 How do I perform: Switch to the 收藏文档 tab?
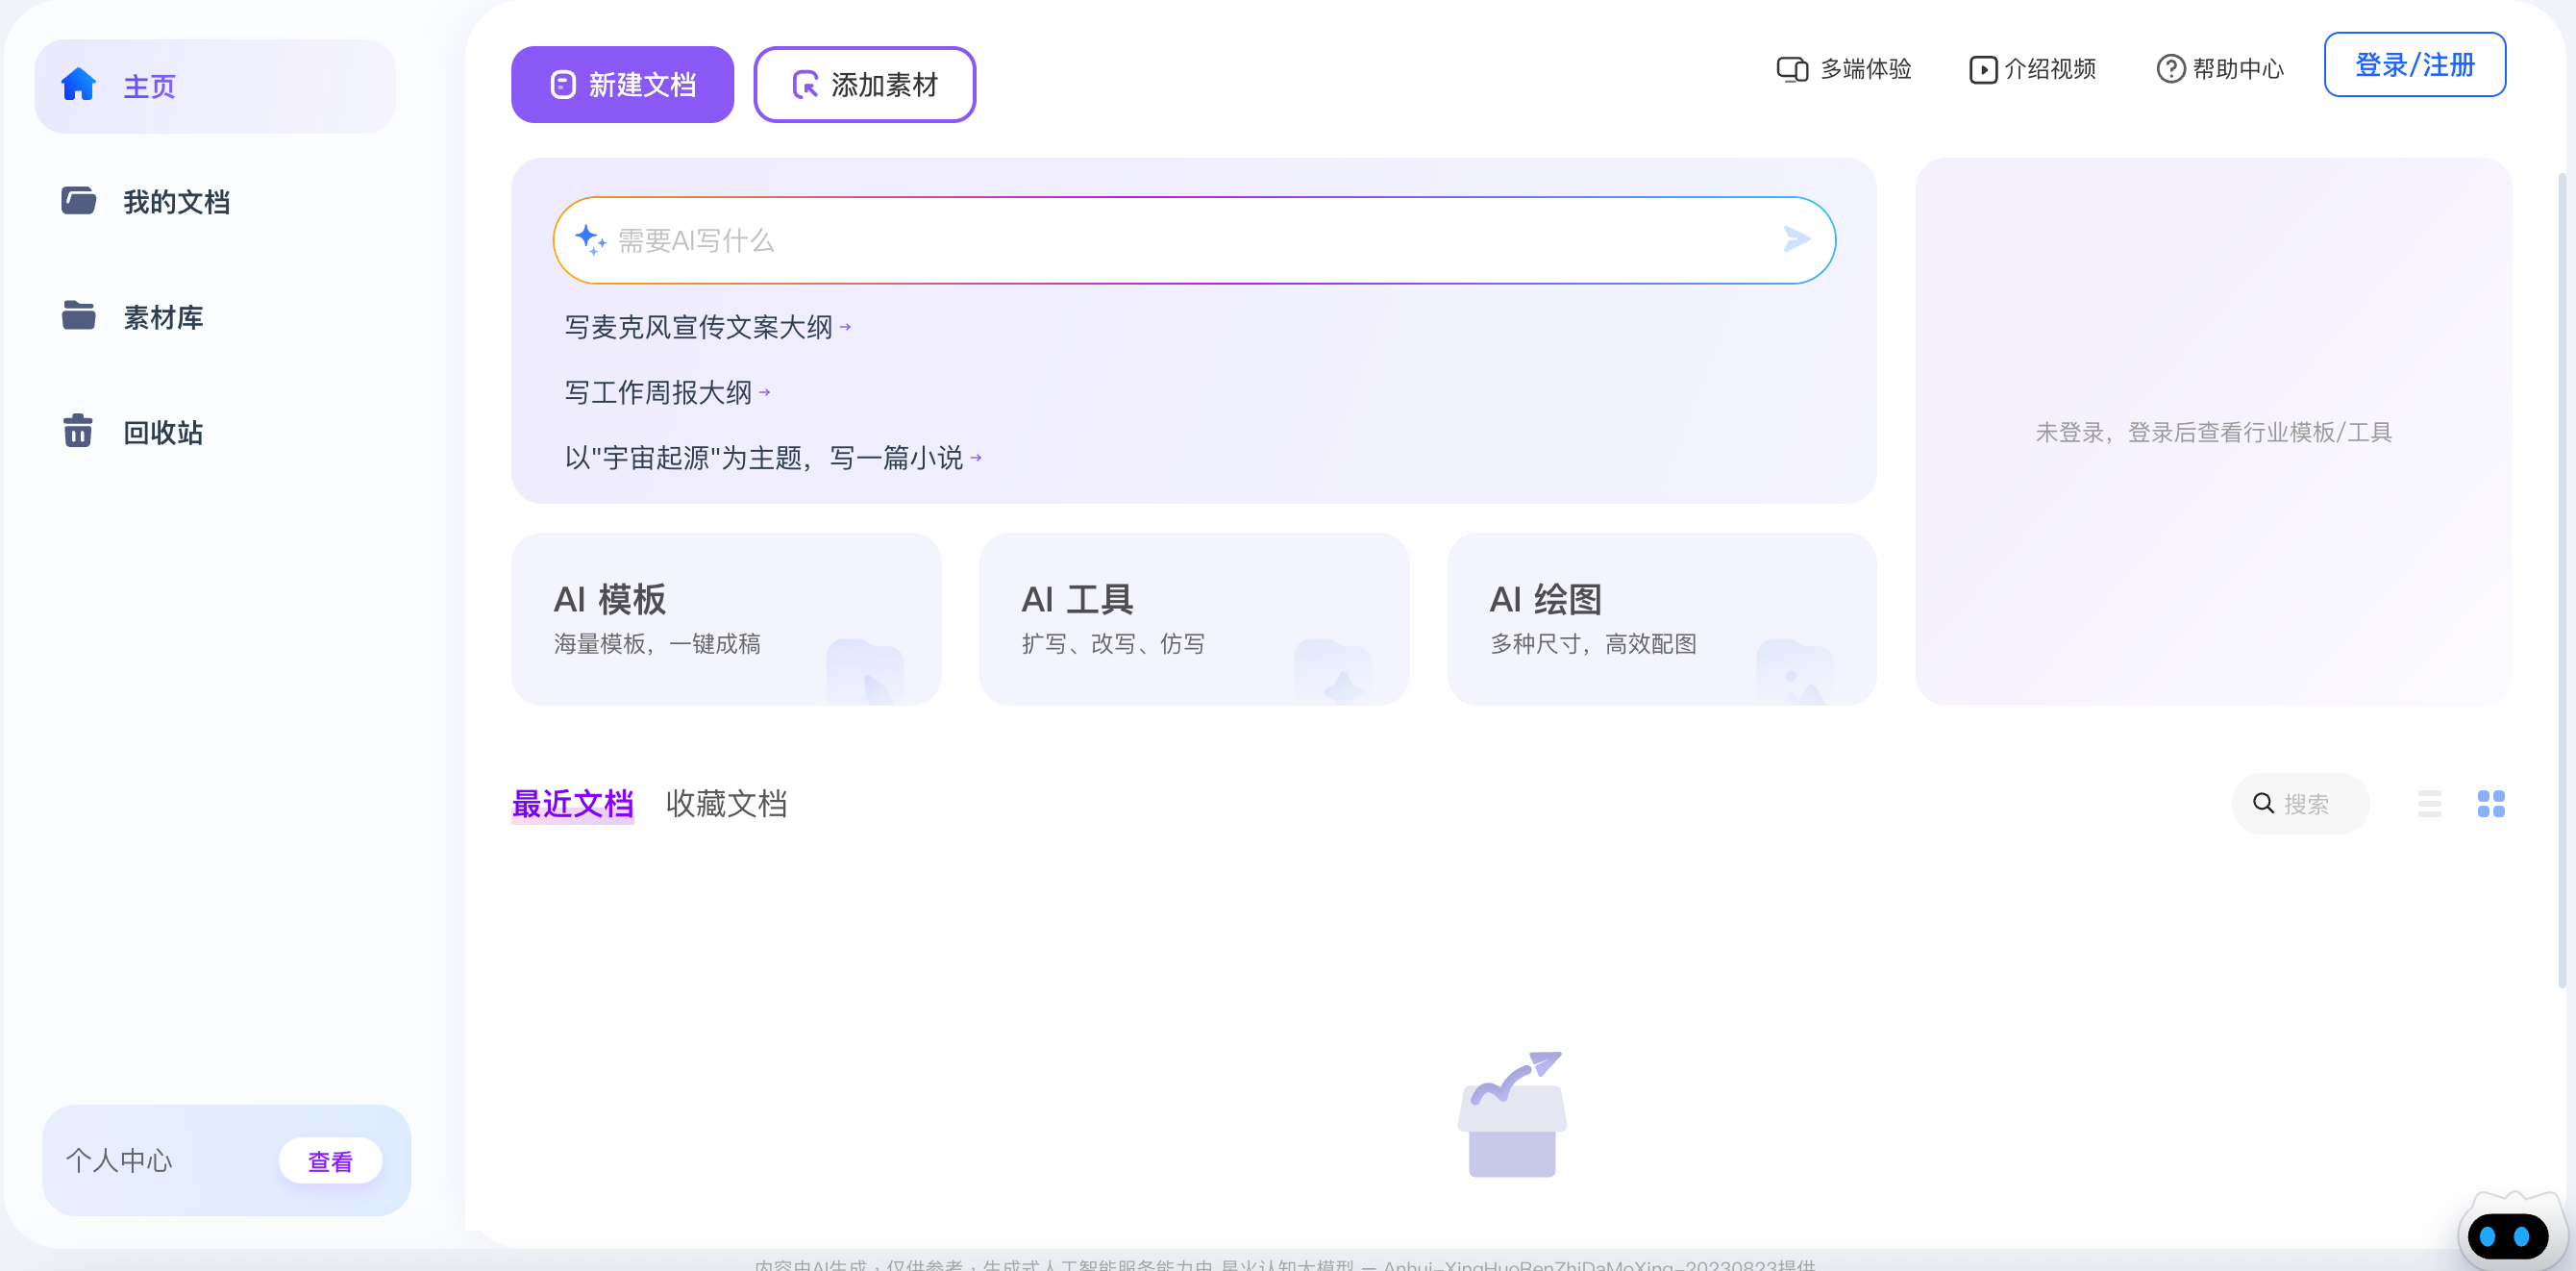727,803
